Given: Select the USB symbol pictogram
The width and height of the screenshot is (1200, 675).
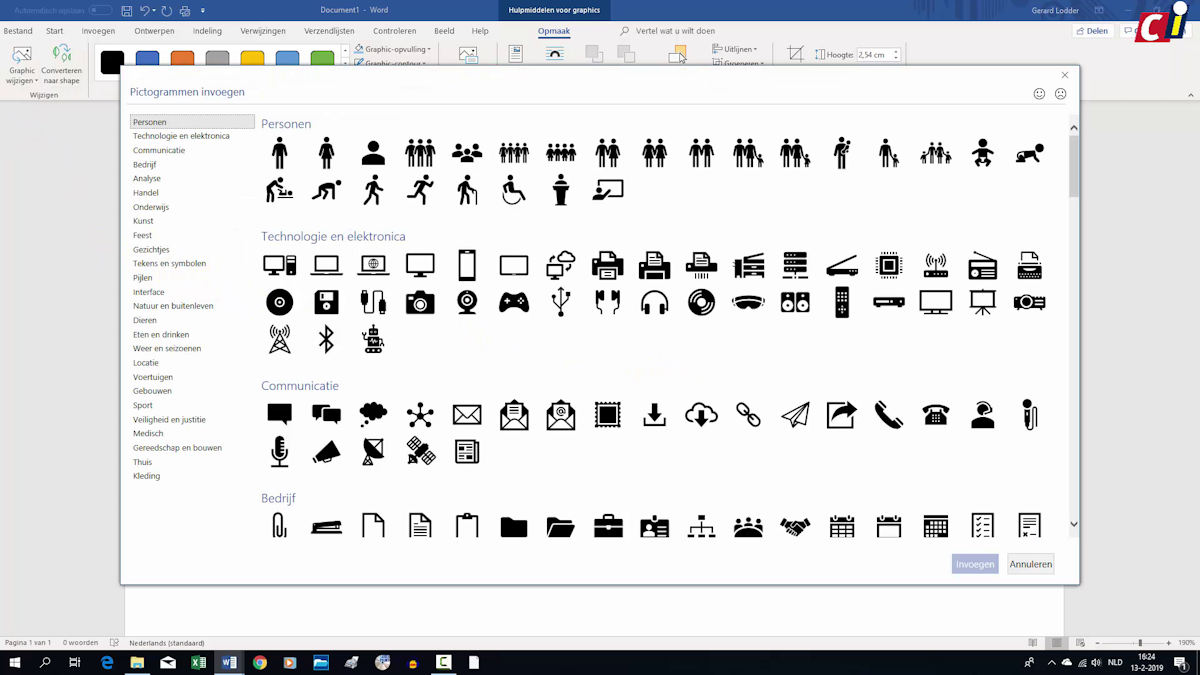Looking at the screenshot, I should [561, 302].
